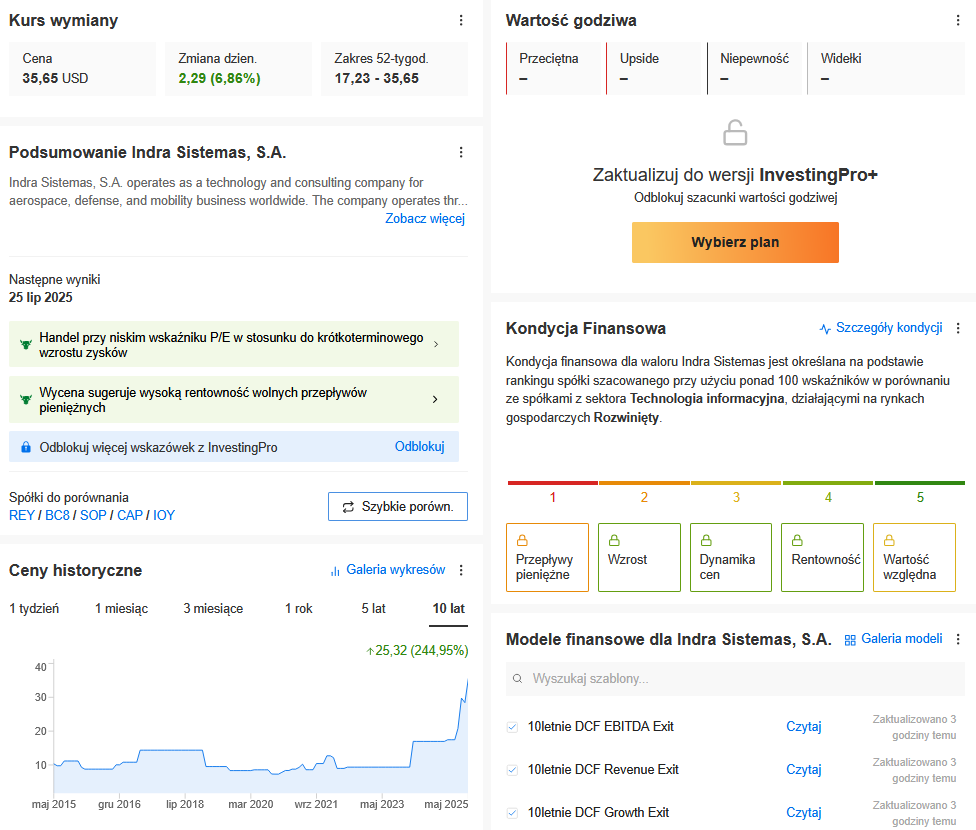Select the 3 miesiące chart range tab
The image size is (976, 830).
(213, 609)
